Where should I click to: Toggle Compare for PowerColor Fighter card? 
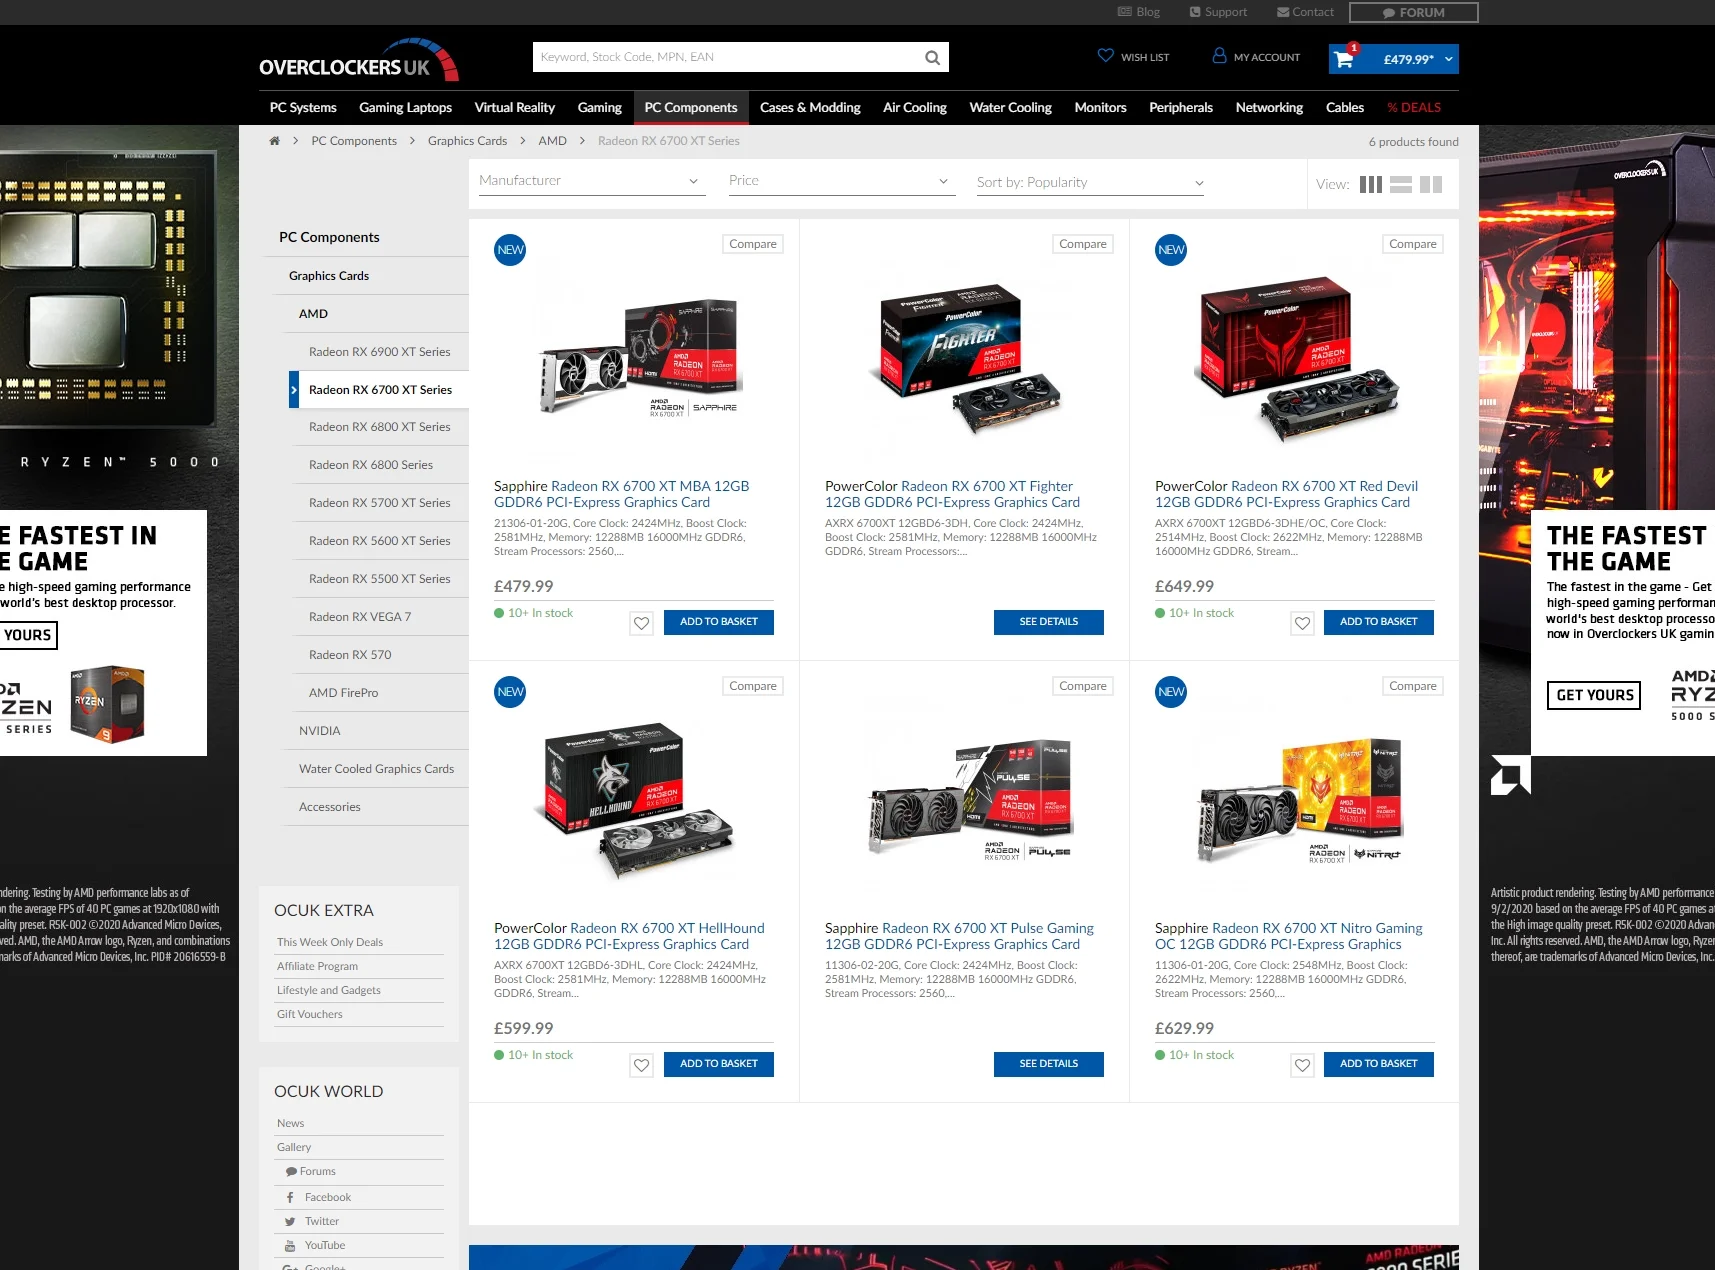point(1083,244)
